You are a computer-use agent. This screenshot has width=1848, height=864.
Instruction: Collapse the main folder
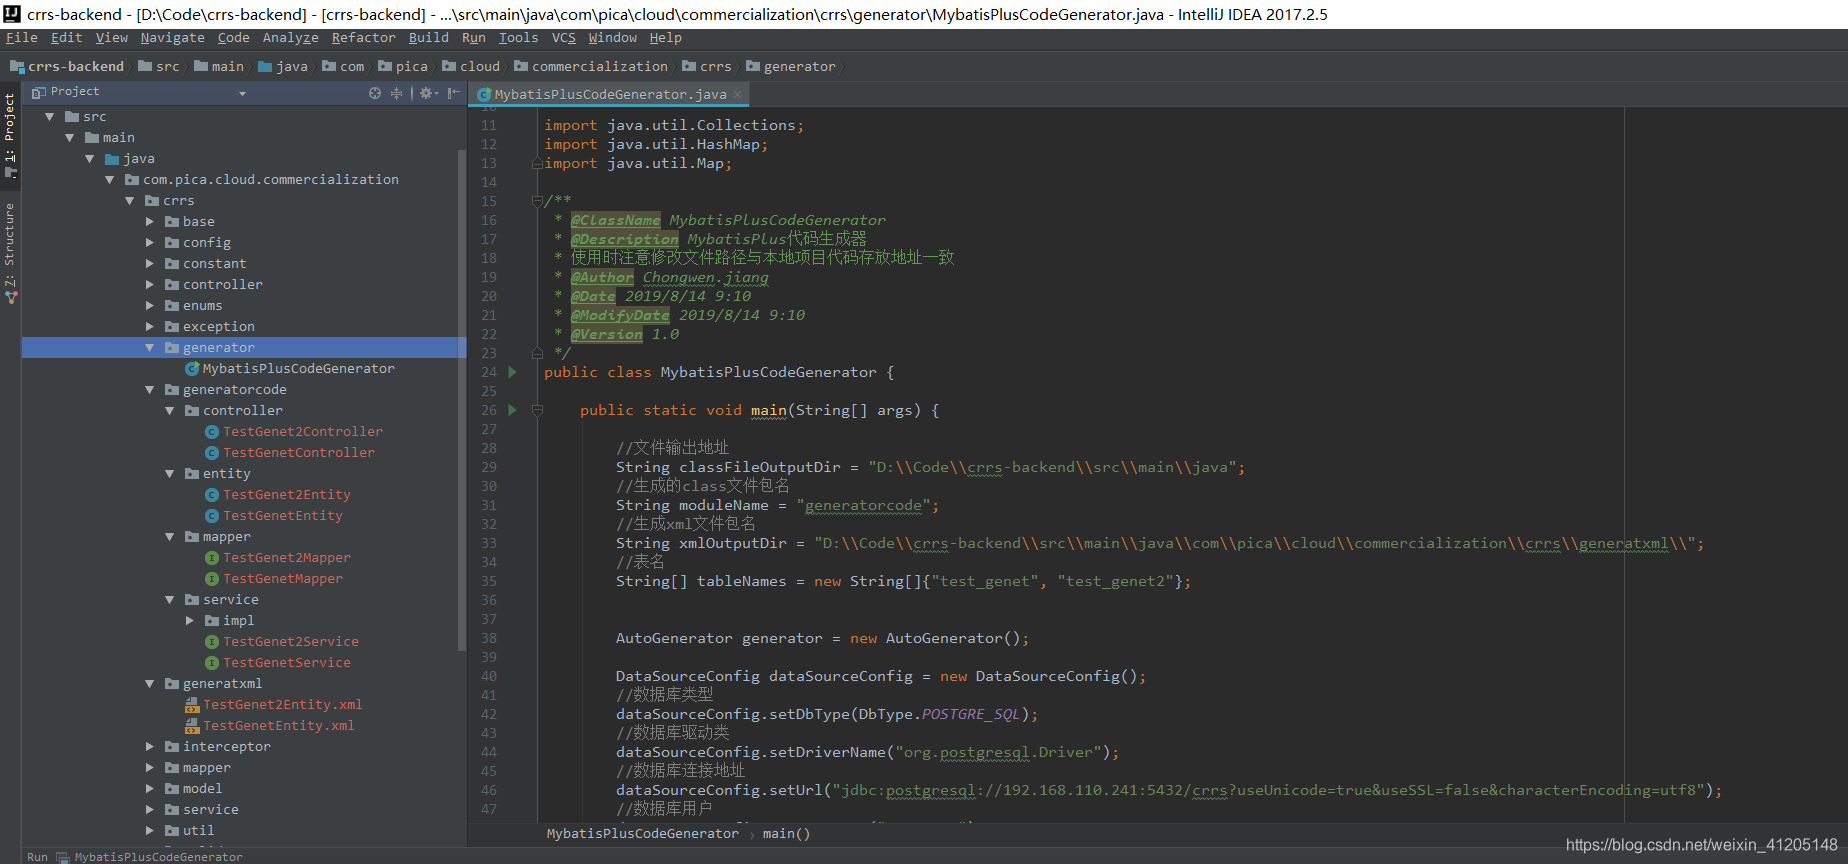point(70,138)
